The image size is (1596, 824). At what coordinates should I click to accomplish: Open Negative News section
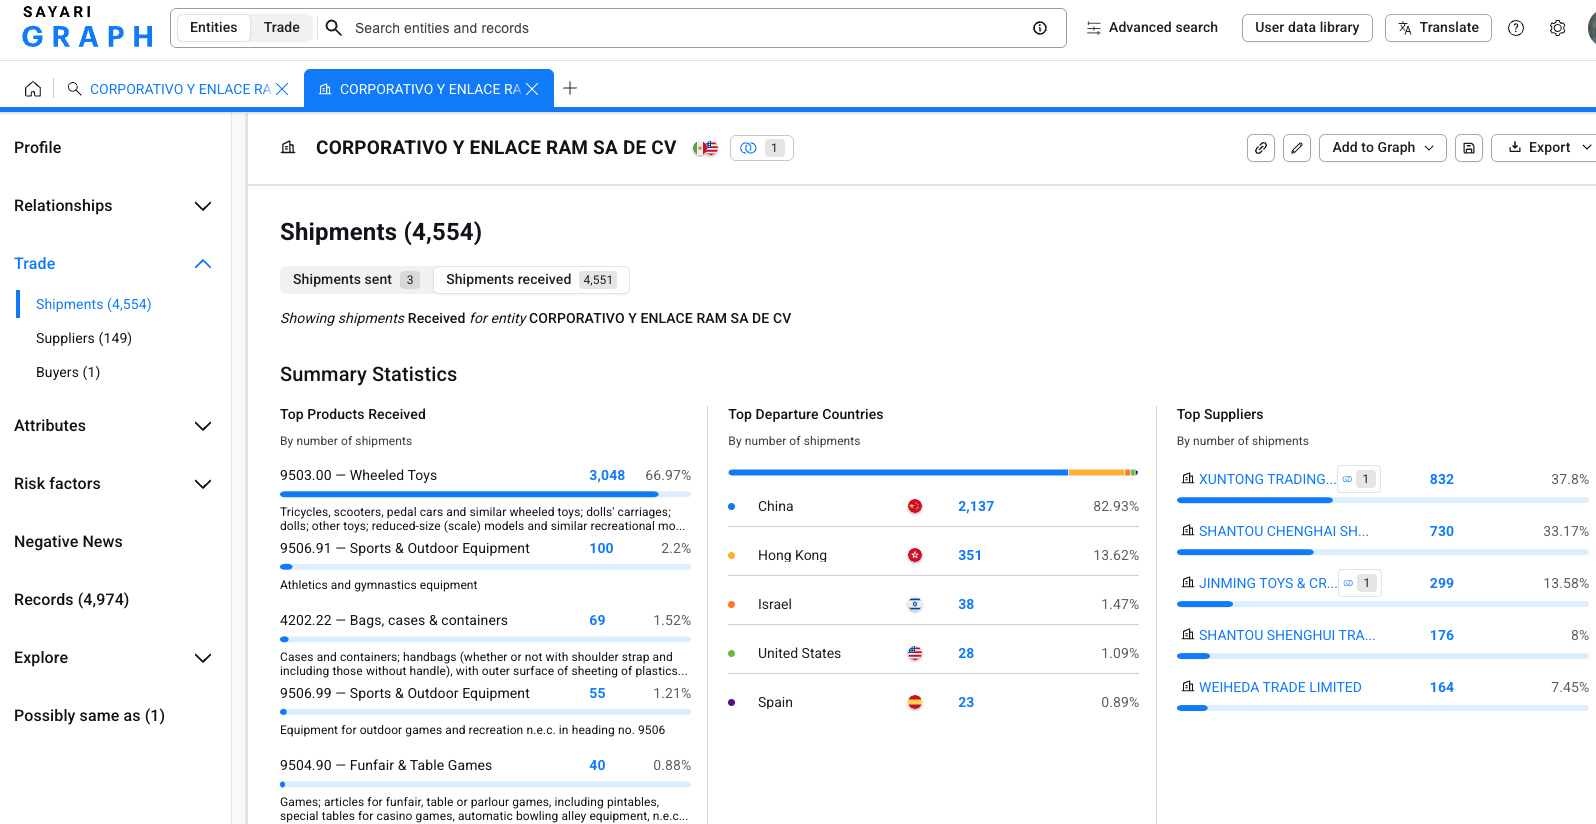pyautogui.click(x=68, y=542)
